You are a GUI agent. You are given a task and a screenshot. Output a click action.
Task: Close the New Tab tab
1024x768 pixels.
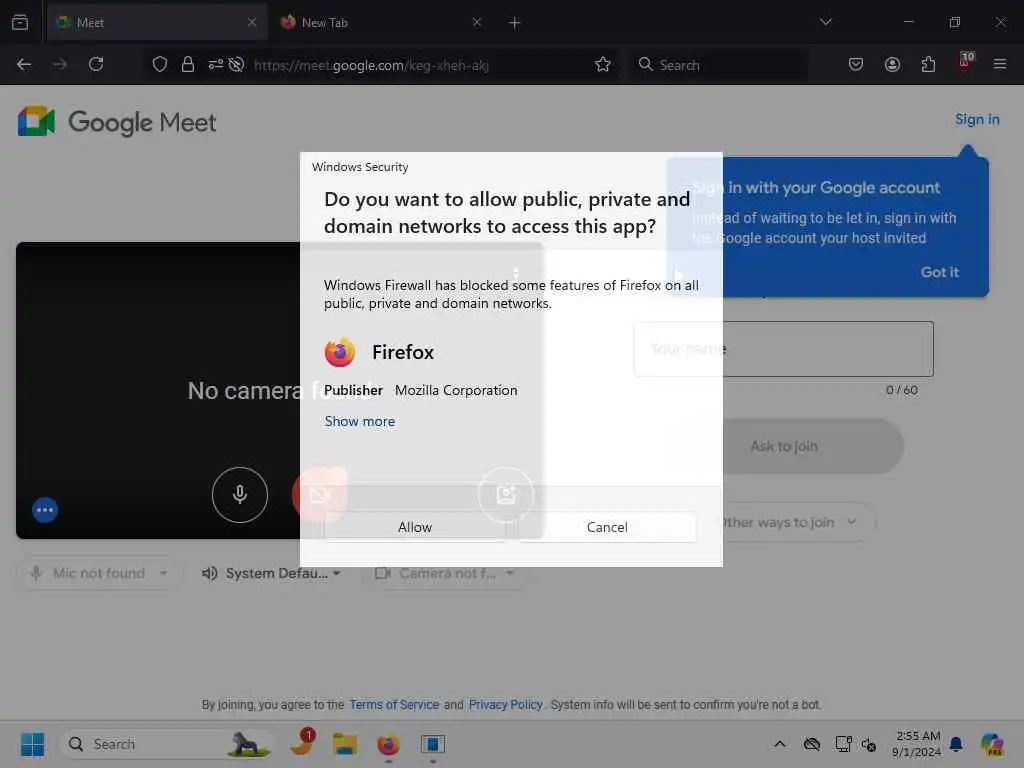click(477, 22)
